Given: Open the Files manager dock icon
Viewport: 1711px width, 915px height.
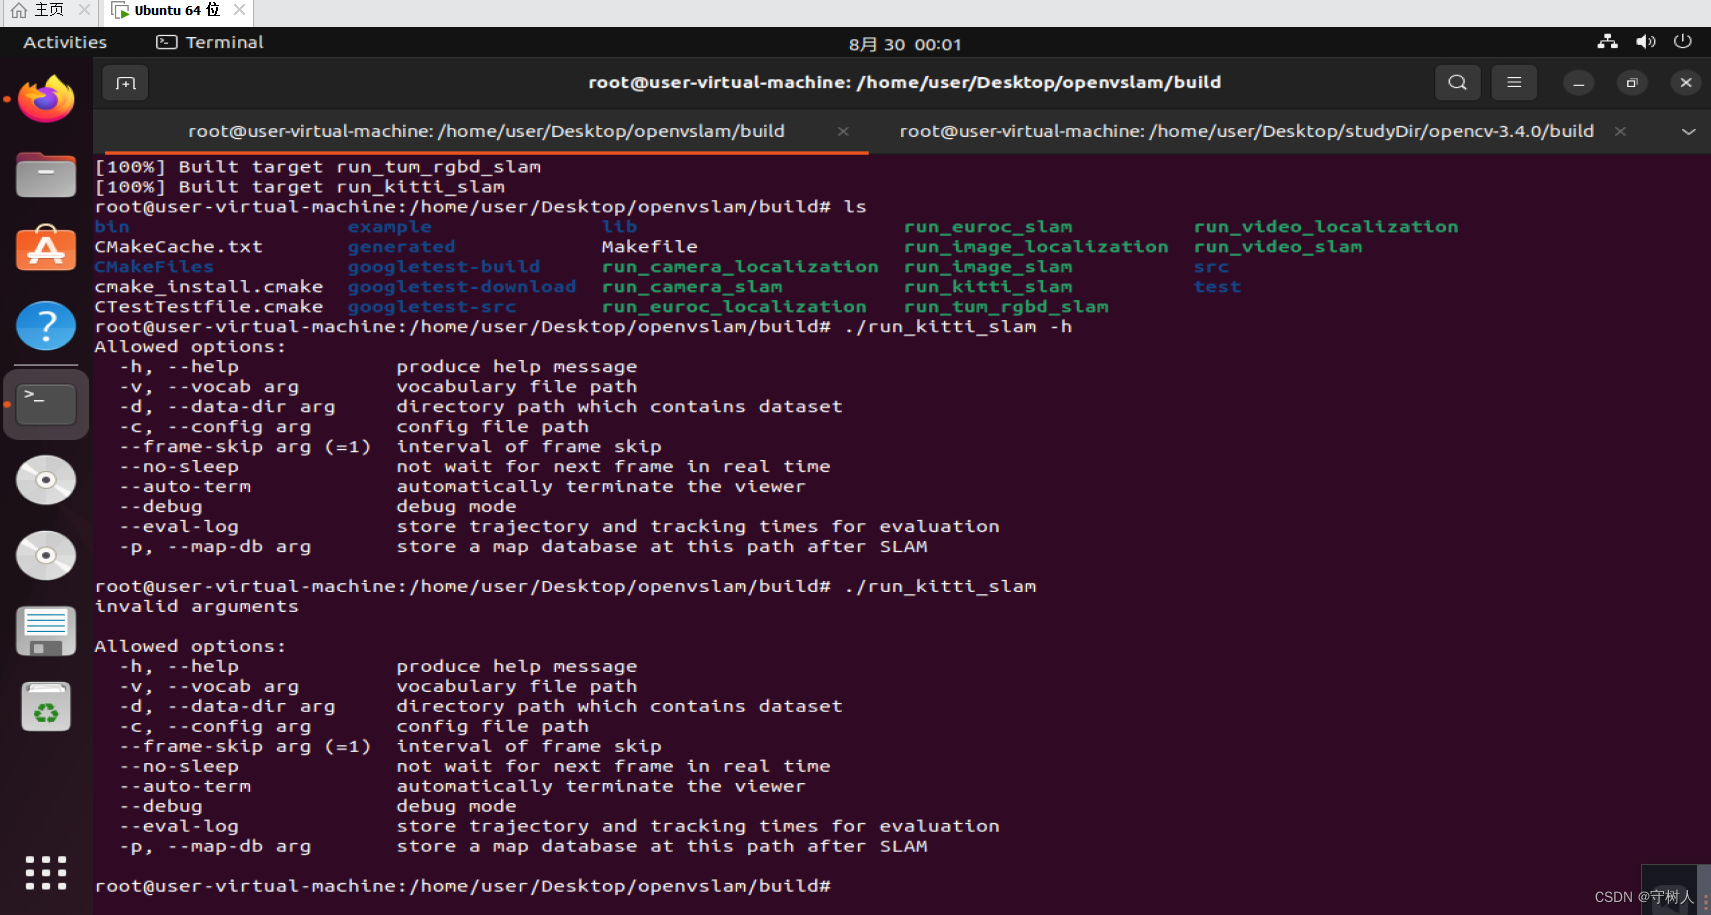Looking at the screenshot, I should pyautogui.click(x=46, y=175).
